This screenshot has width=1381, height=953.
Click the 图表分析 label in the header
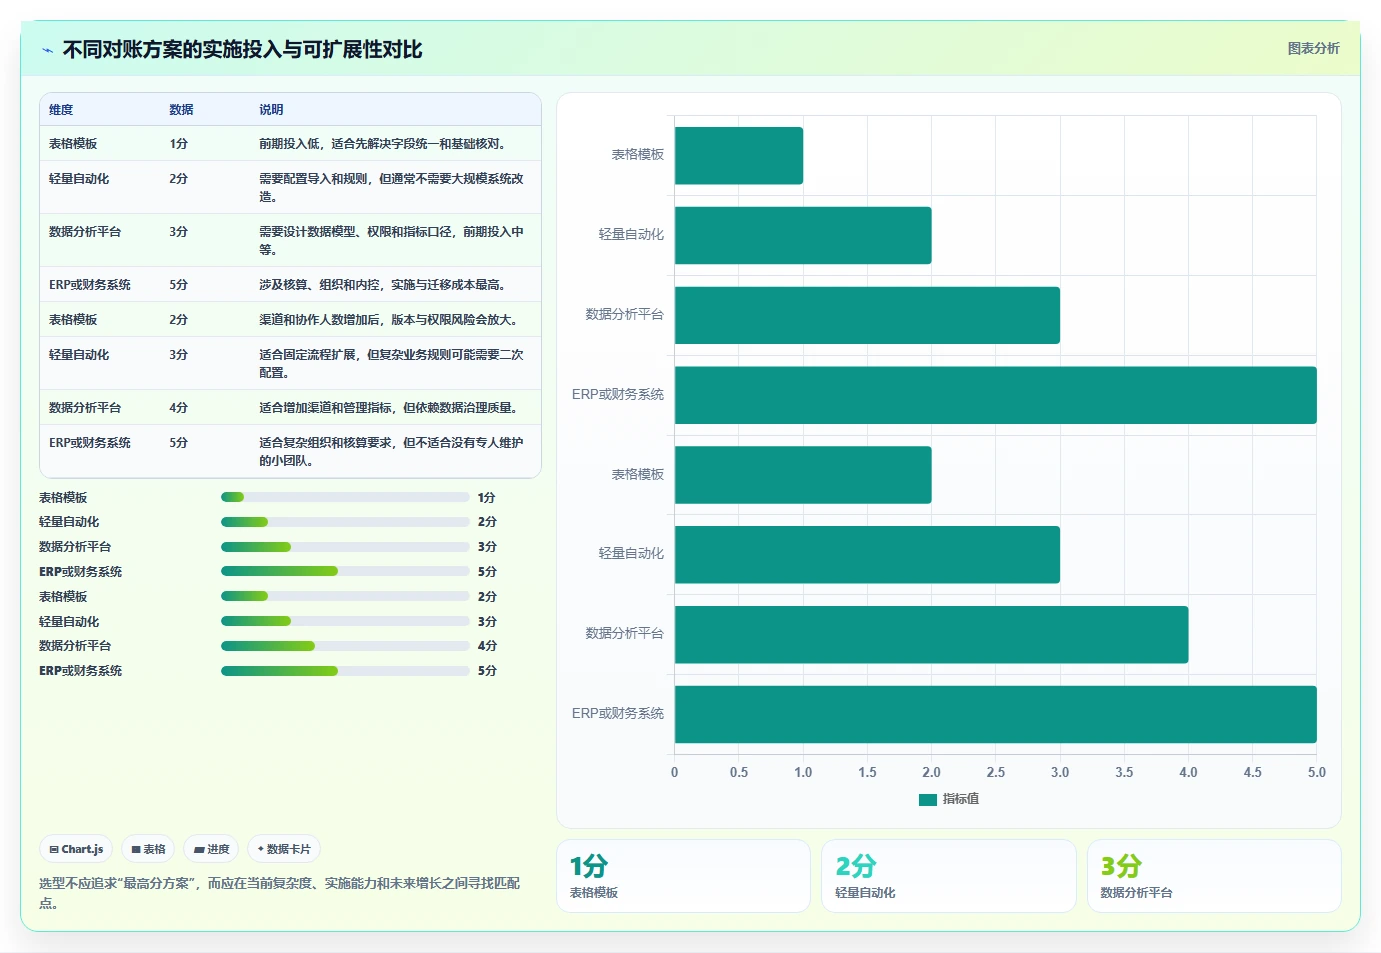click(x=1313, y=48)
